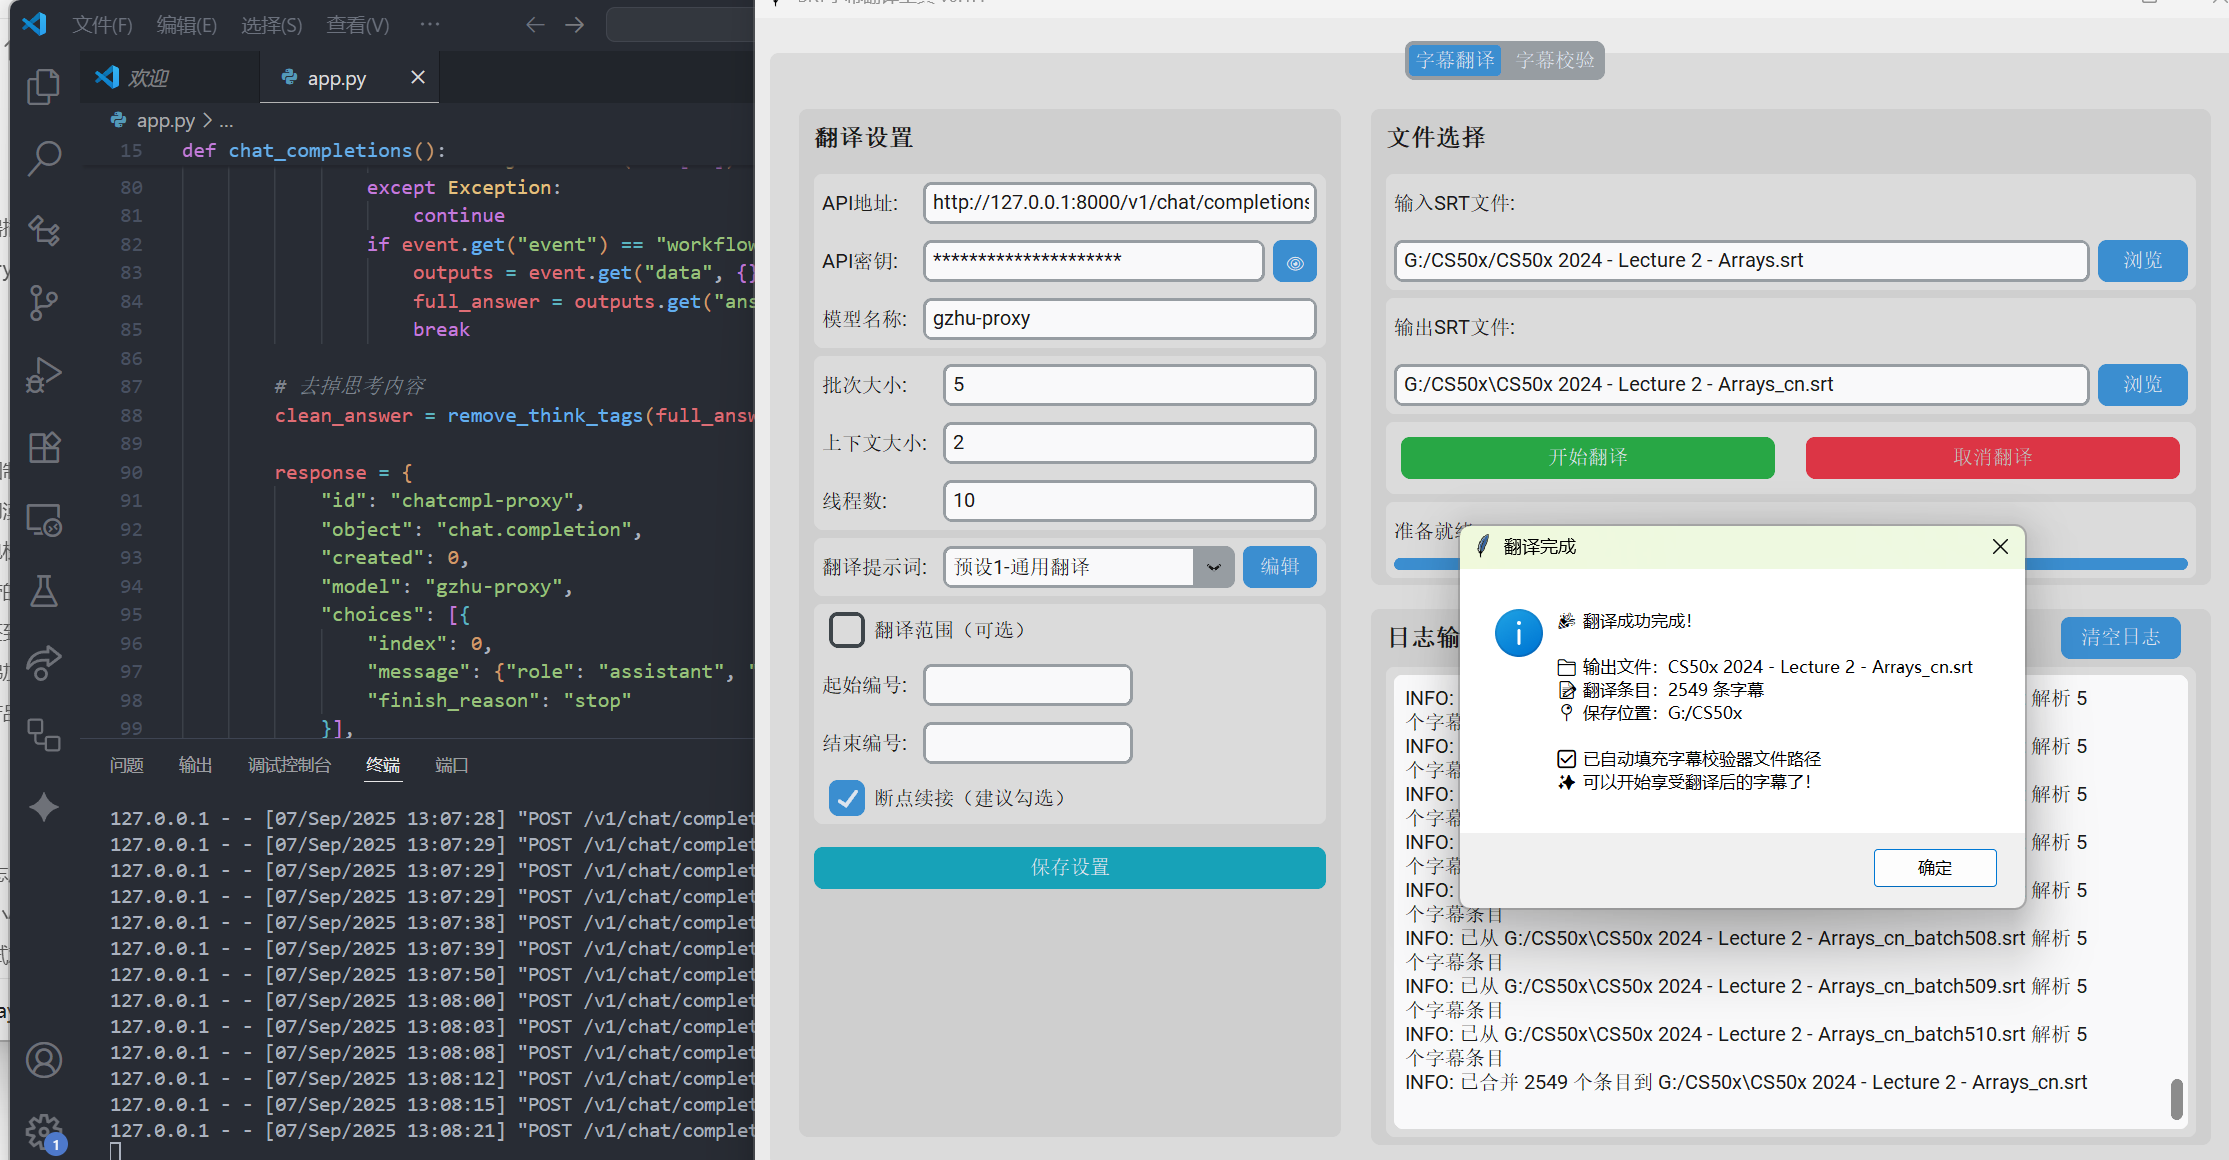Open the 文件(F) menu
This screenshot has height=1160, width=2229.
point(102,24)
